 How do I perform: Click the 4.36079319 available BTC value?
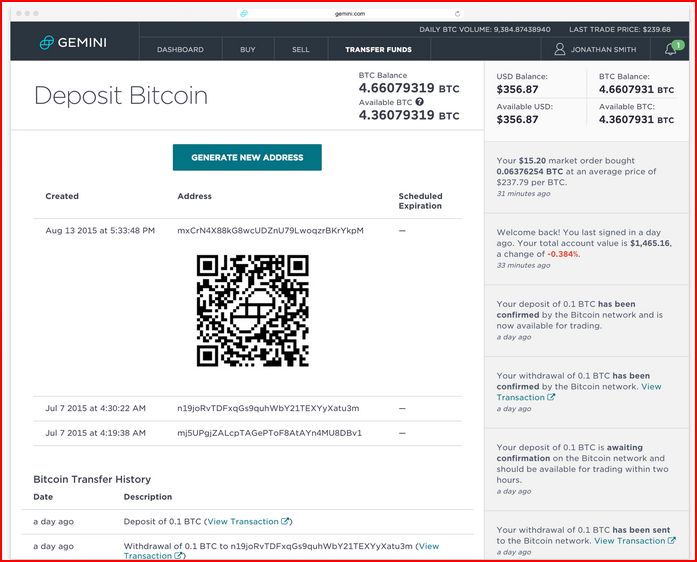click(x=409, y=115)
